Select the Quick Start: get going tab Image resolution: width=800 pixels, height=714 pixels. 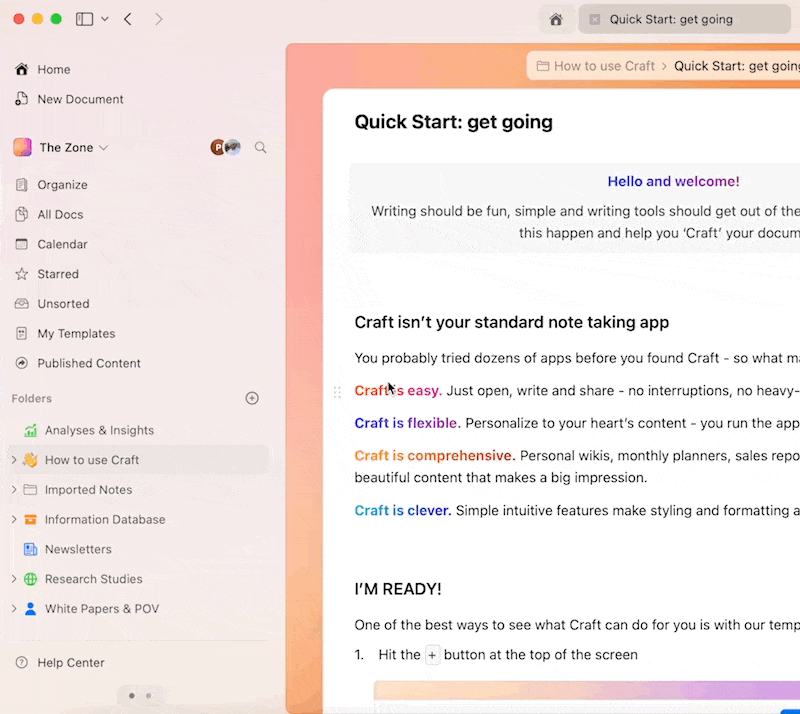tap(684, 19)
